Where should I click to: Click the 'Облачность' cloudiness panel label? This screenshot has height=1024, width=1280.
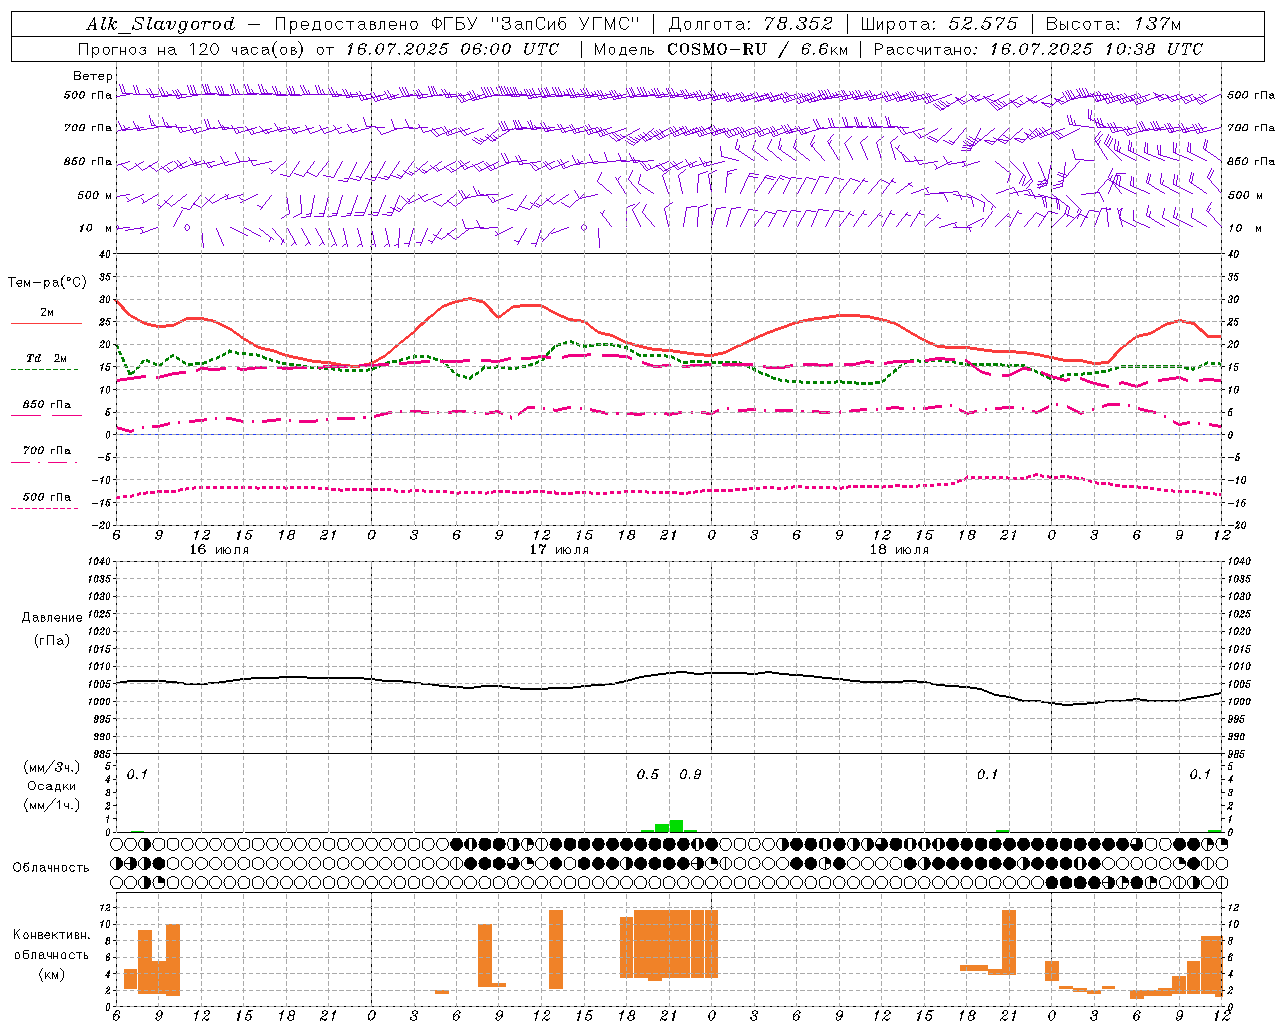coord(51,867)
